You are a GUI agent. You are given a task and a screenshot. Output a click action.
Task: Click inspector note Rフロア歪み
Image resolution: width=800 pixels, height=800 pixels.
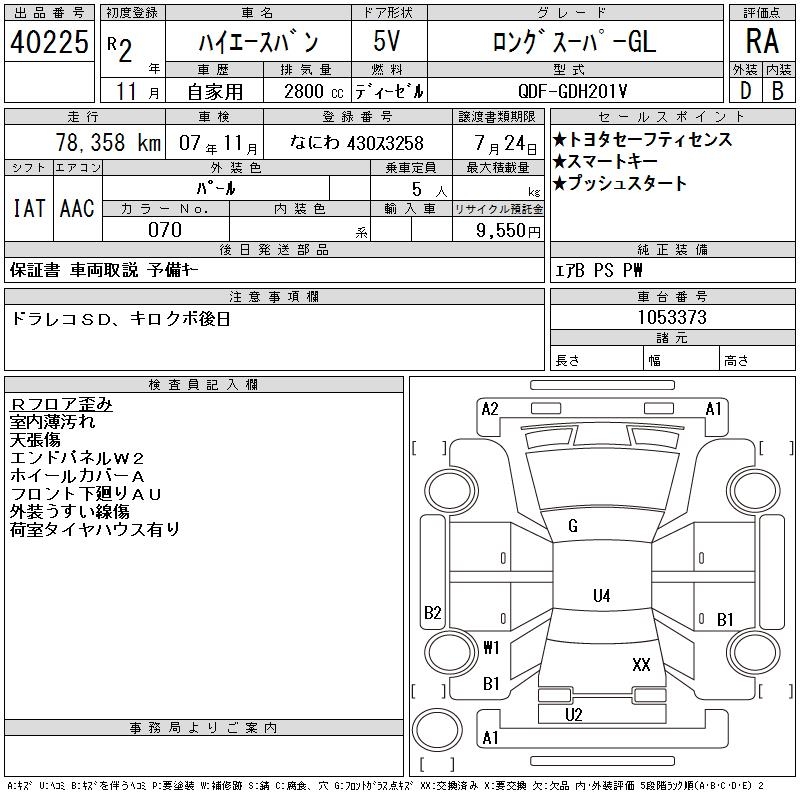(61, 404)
